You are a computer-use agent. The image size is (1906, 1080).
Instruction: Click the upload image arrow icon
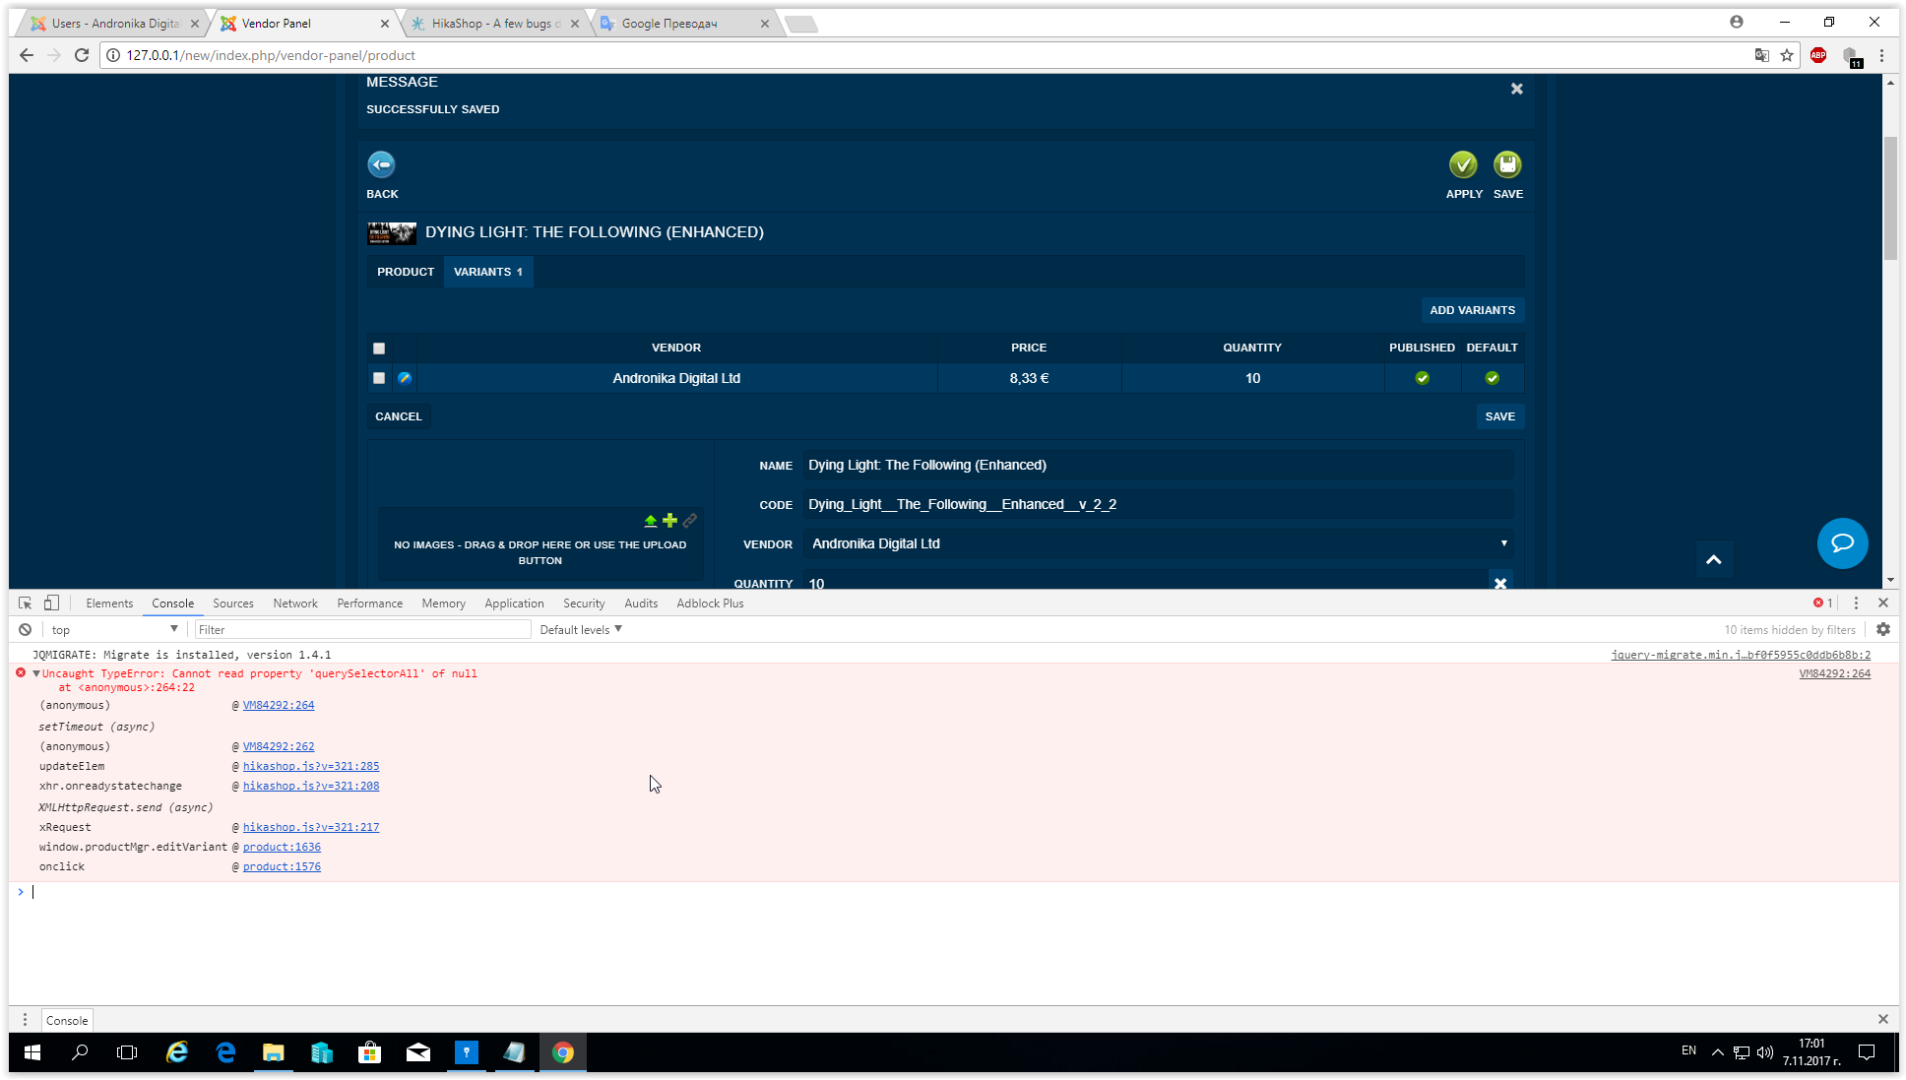pos(650,521)
